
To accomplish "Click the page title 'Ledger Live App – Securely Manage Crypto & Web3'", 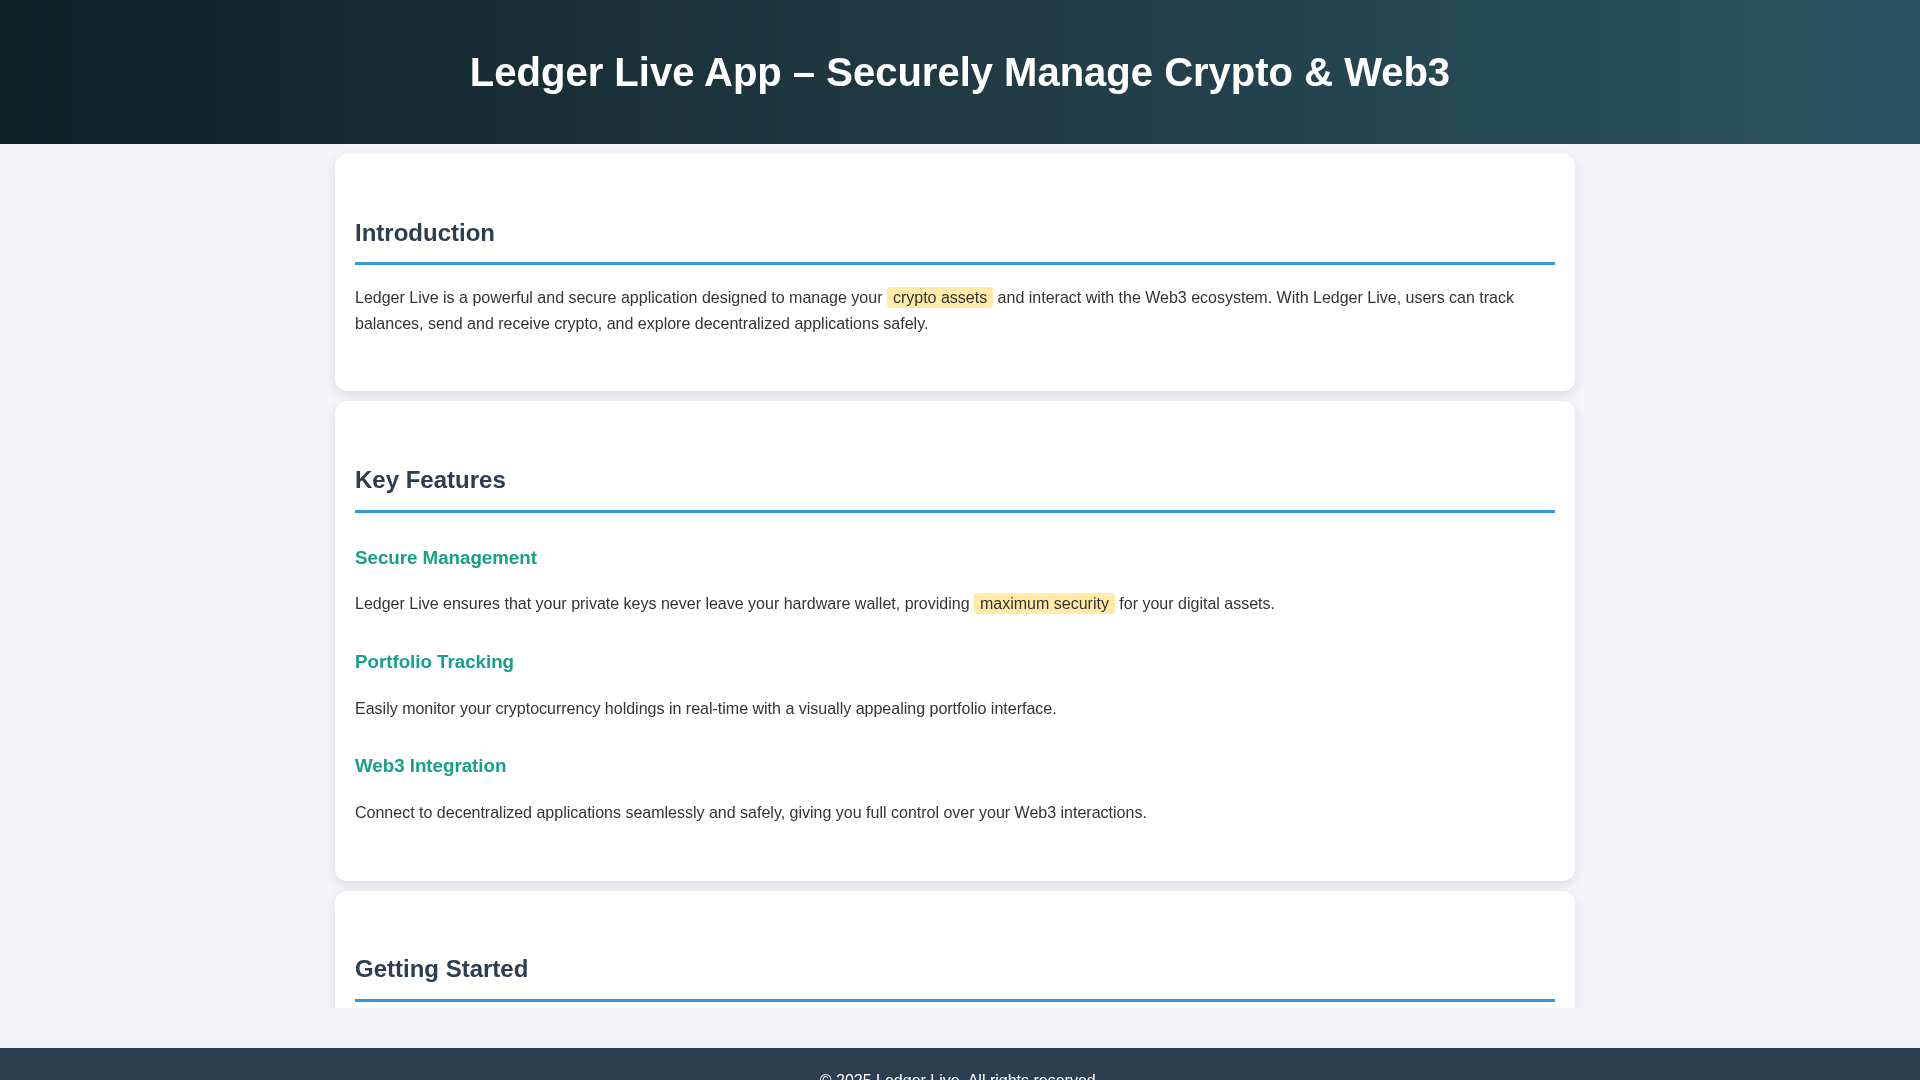I will coord(959,72).
